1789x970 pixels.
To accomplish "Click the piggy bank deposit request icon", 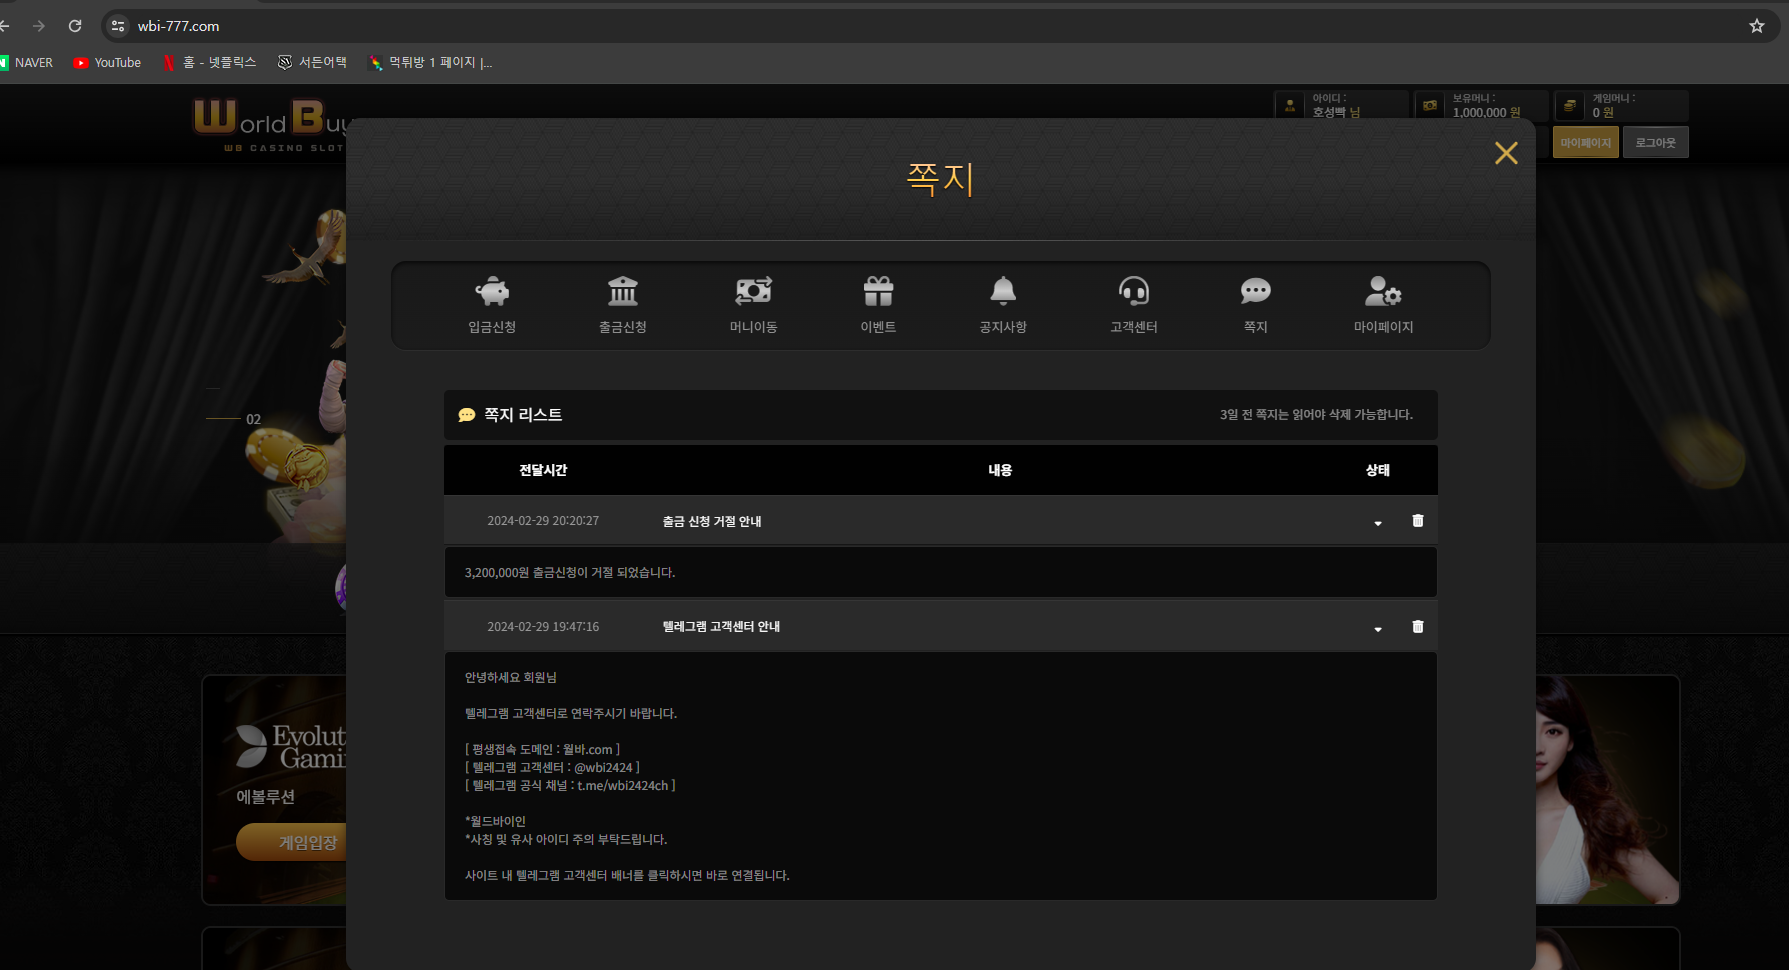I will [492, 292].
